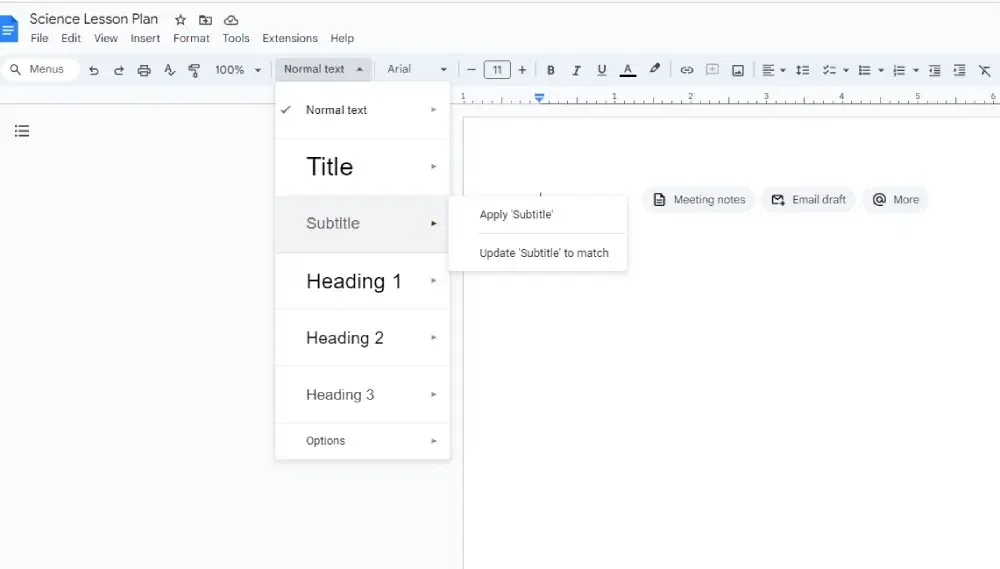Decrease indent icon
The height and width of the screenshot is (569, 1000).
click(x=934, y=70)
